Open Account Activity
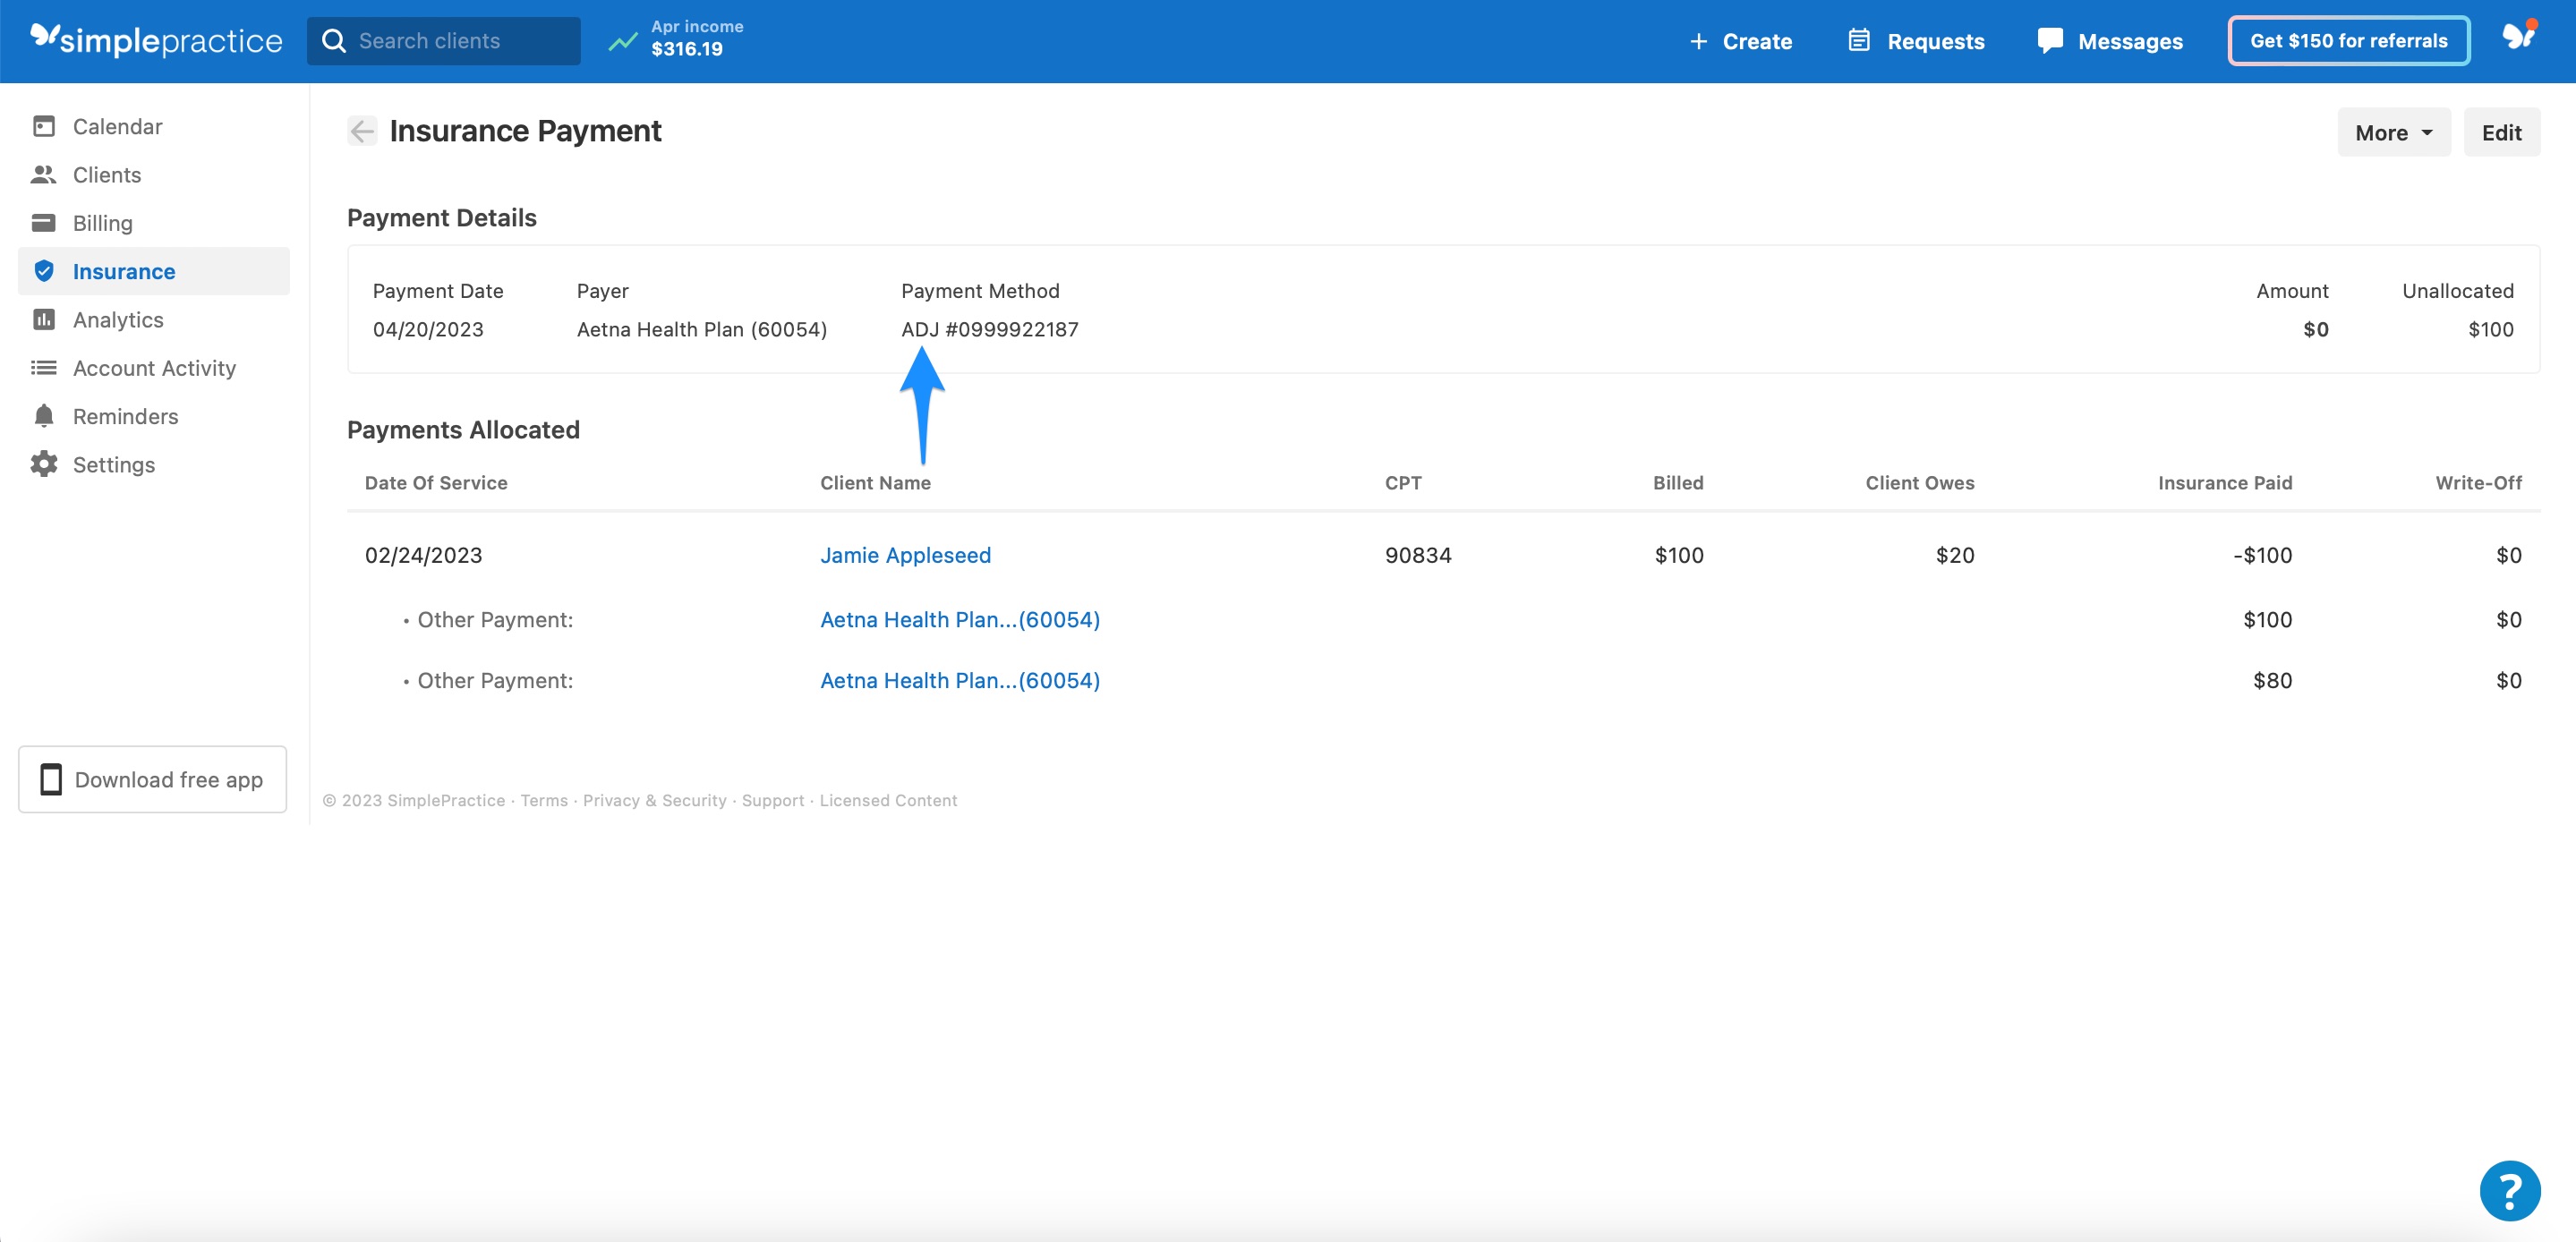 coord(154,368)
